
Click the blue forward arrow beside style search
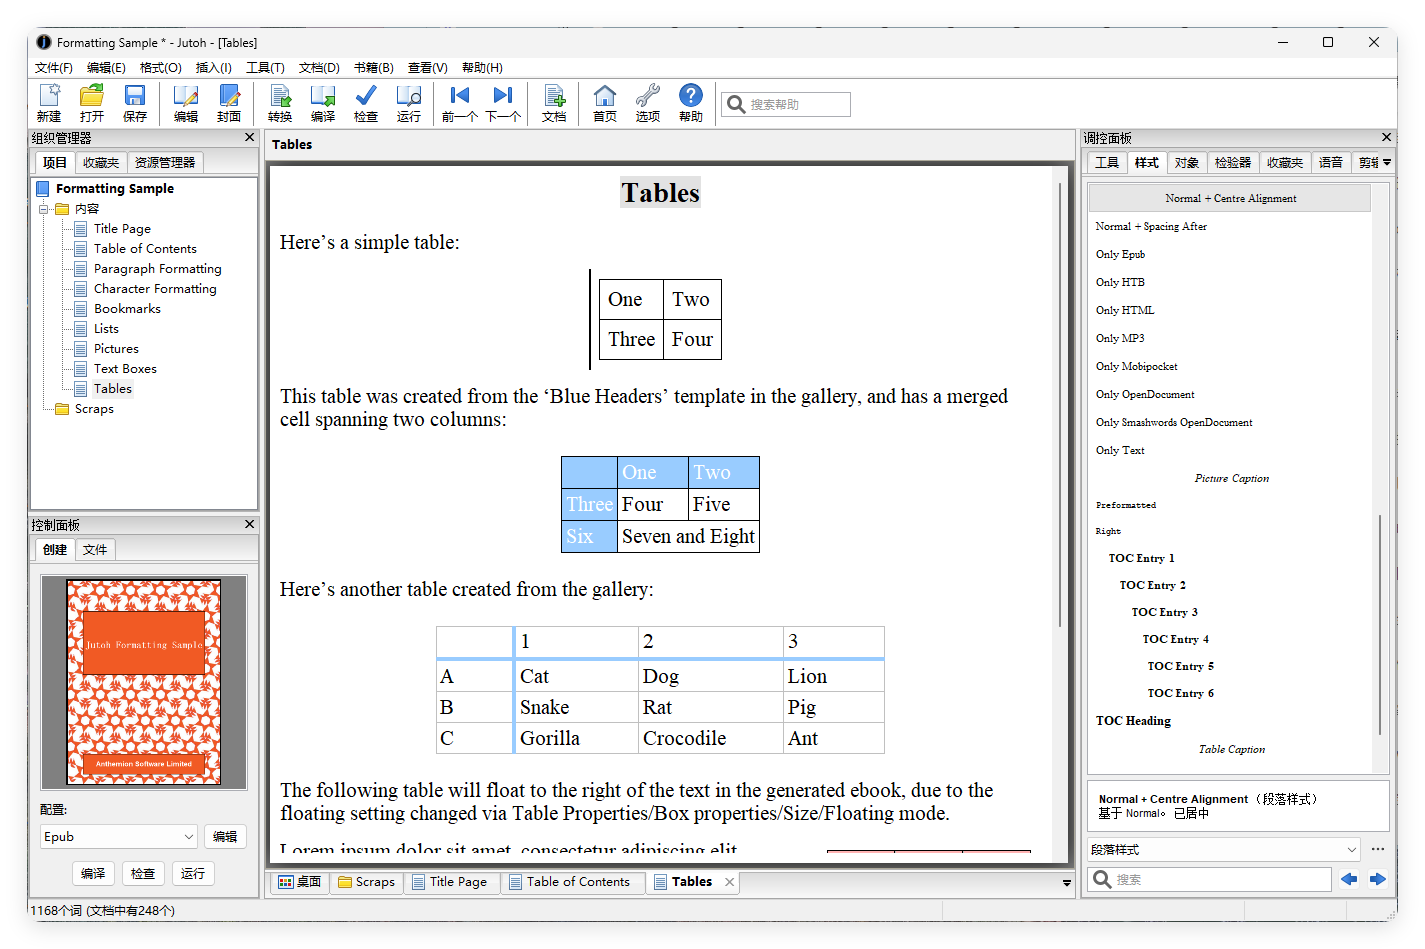pyautogui.click(x=1378, y=879)
